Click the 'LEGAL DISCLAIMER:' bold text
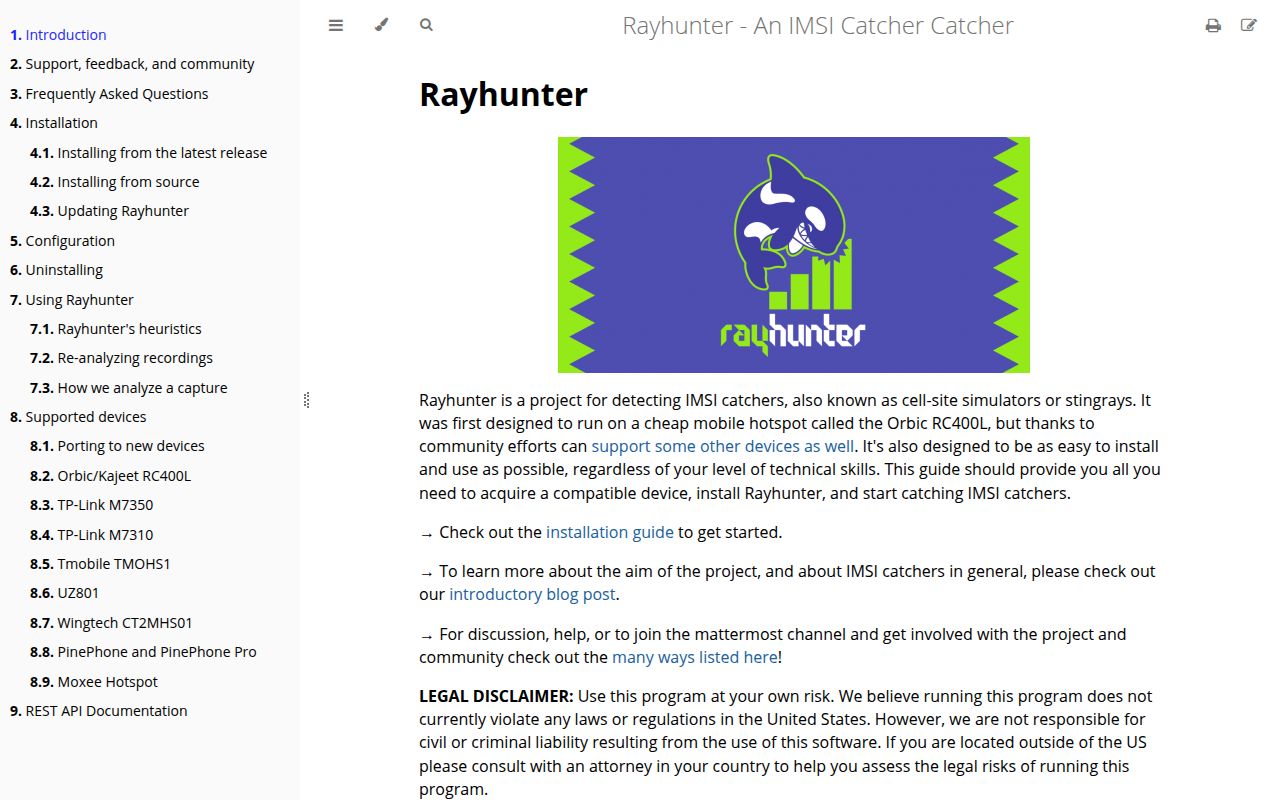The width and height of the screenshot is (1280, 800). [496, 696]
